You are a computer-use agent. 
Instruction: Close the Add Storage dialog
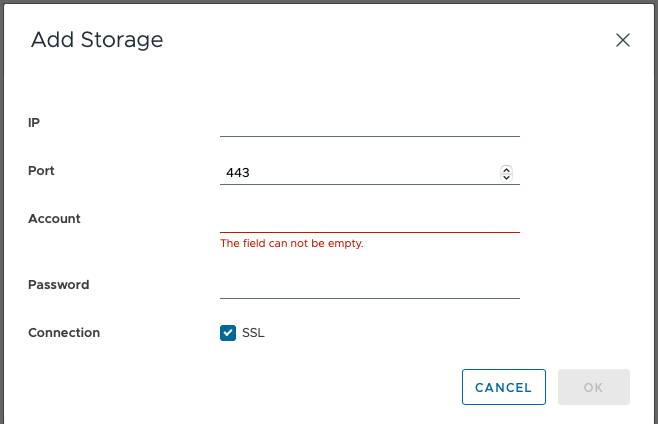pos(623,40)
